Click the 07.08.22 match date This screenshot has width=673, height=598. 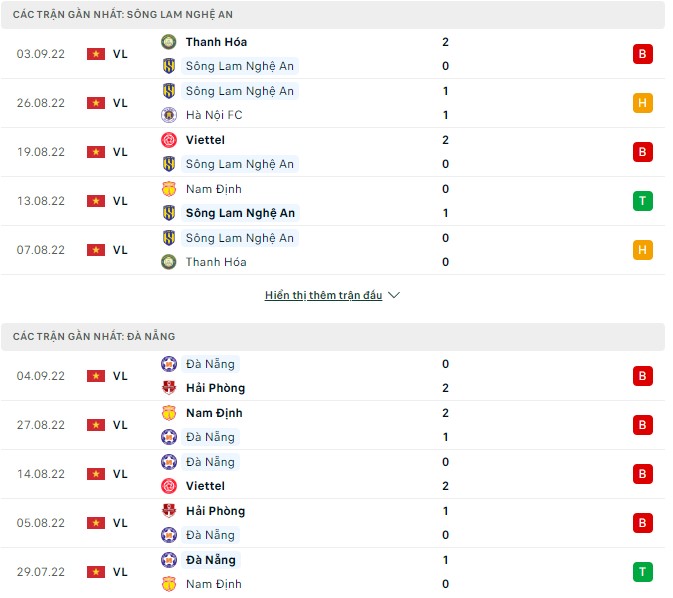(x=41, y=250)
